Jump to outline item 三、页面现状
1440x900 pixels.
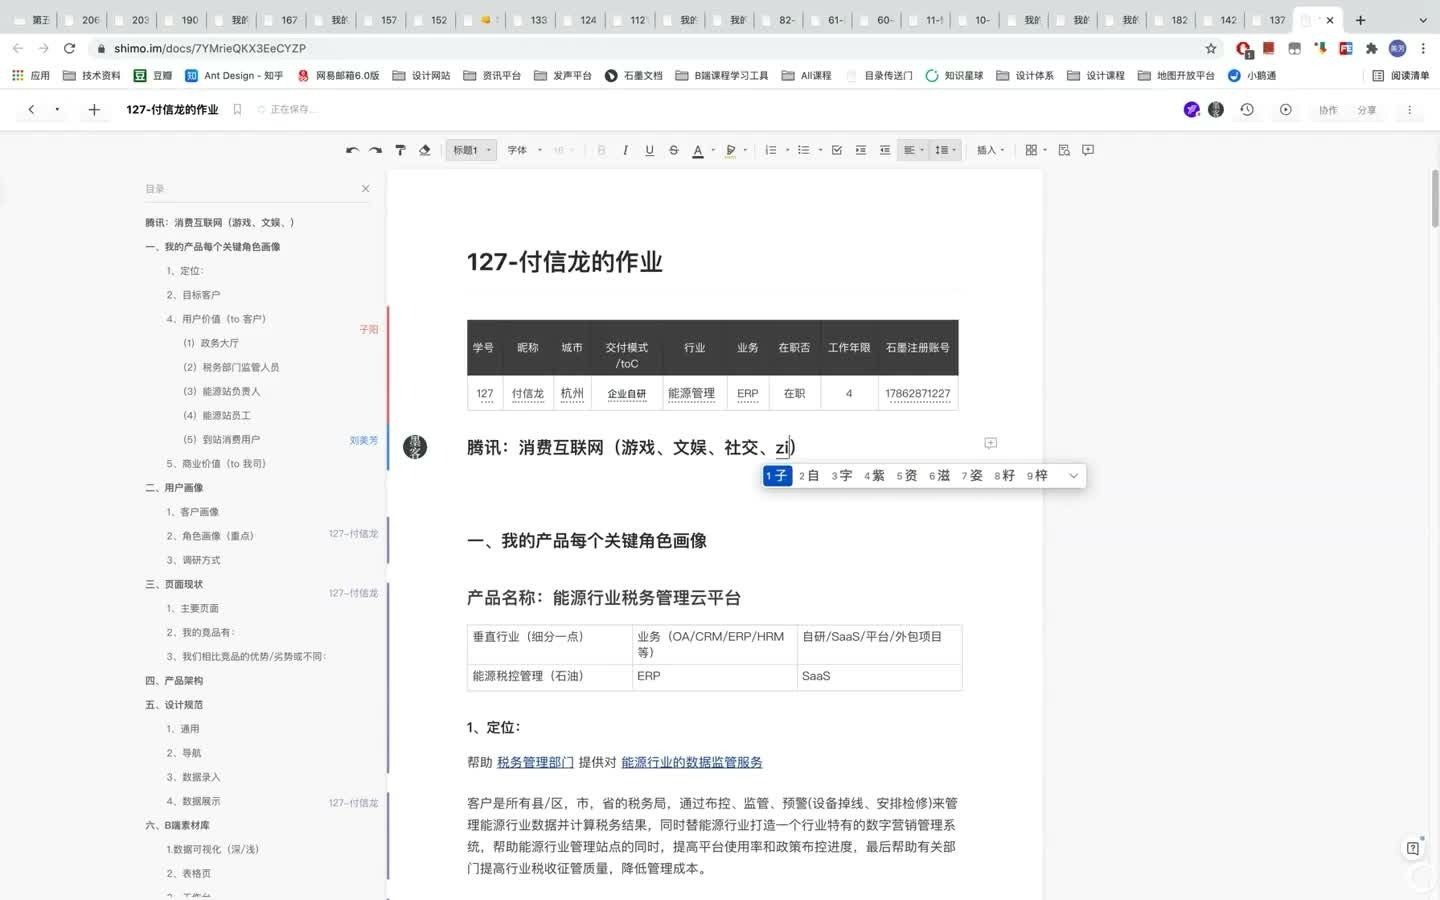point(174,584)
